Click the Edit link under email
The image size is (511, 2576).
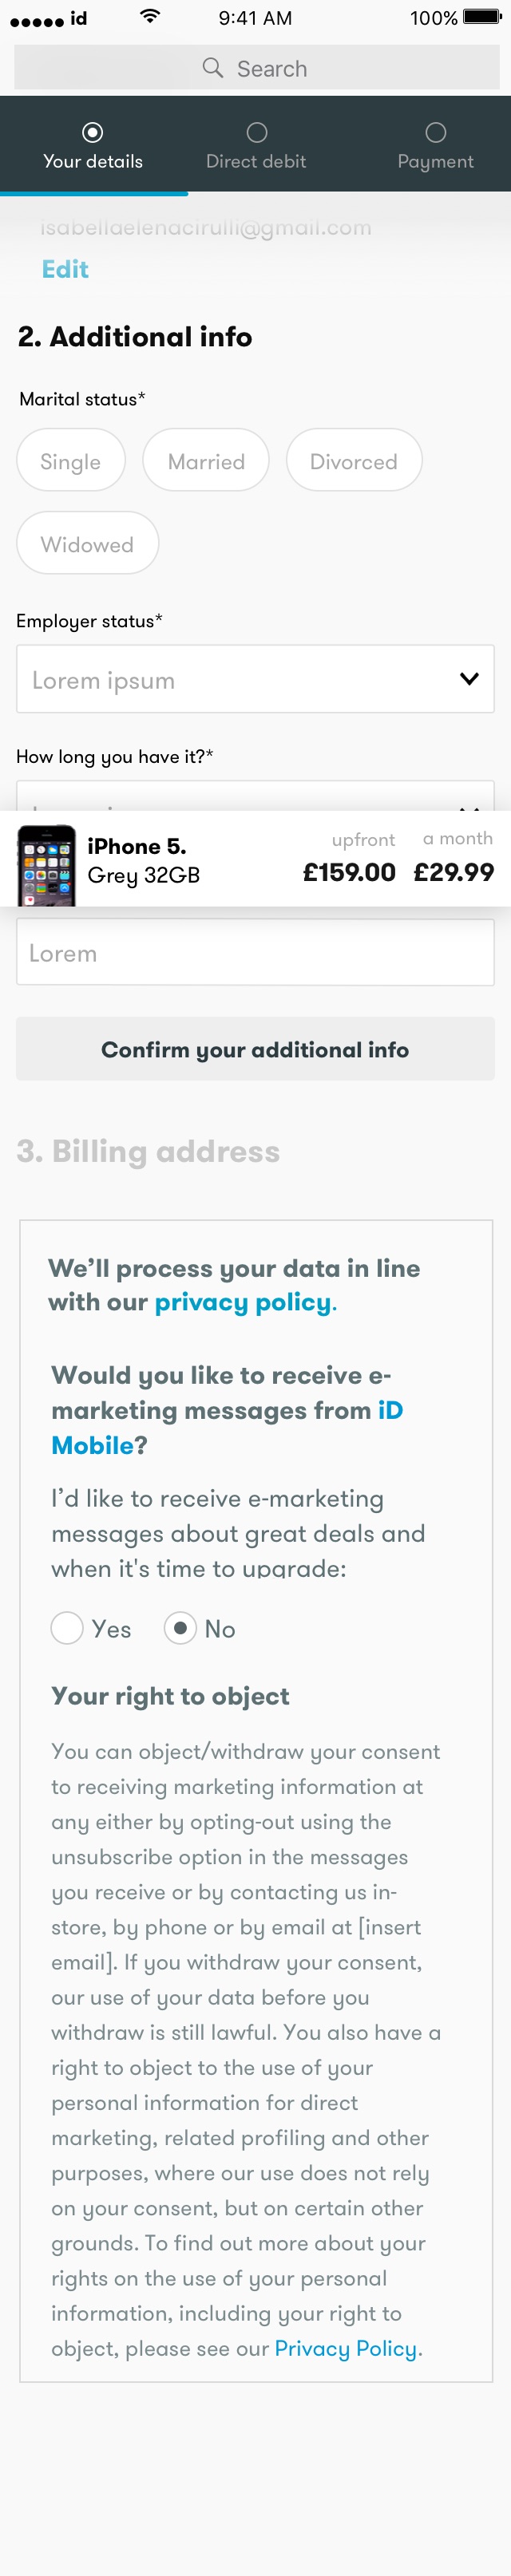click(x=65, y=269)
